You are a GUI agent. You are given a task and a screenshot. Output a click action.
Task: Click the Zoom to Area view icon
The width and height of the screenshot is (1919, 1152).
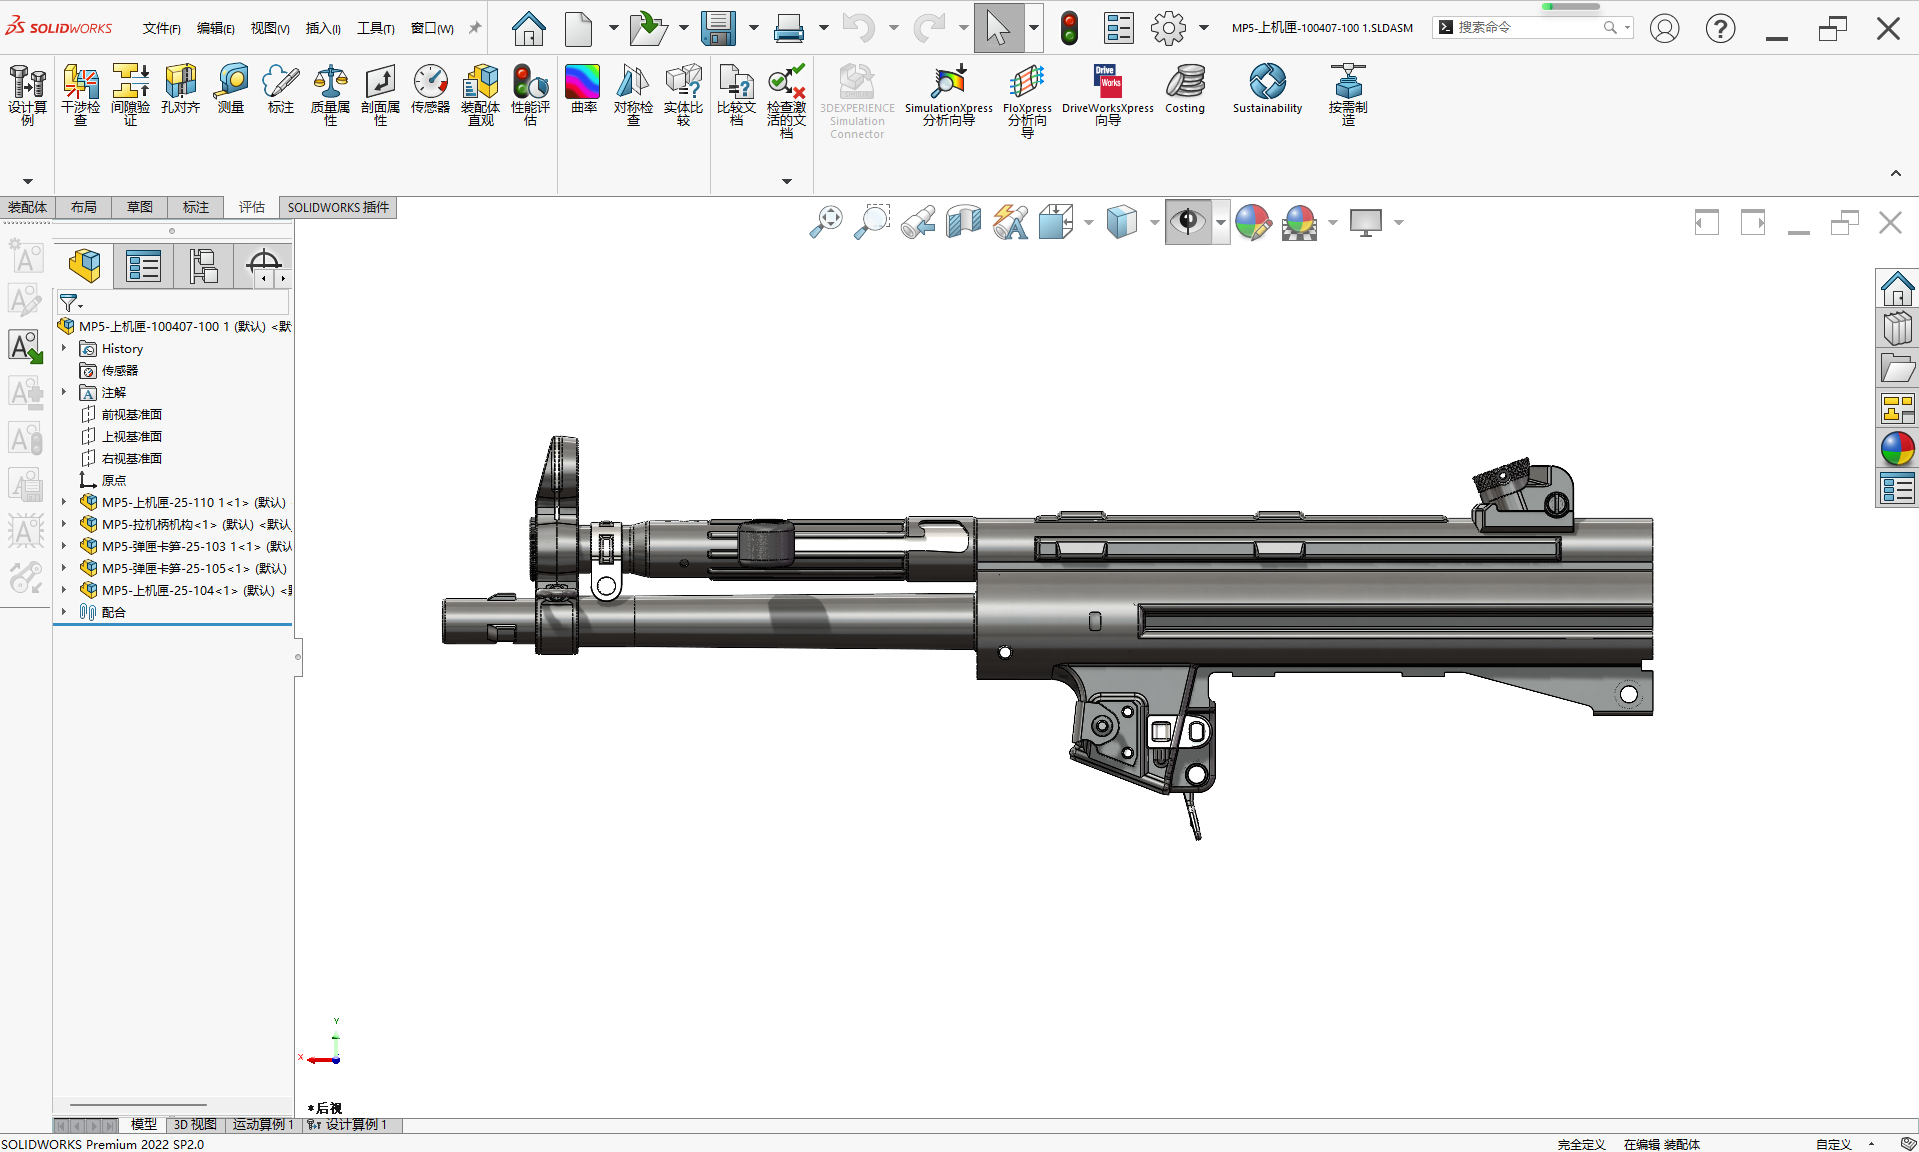[x=872, y=222]
